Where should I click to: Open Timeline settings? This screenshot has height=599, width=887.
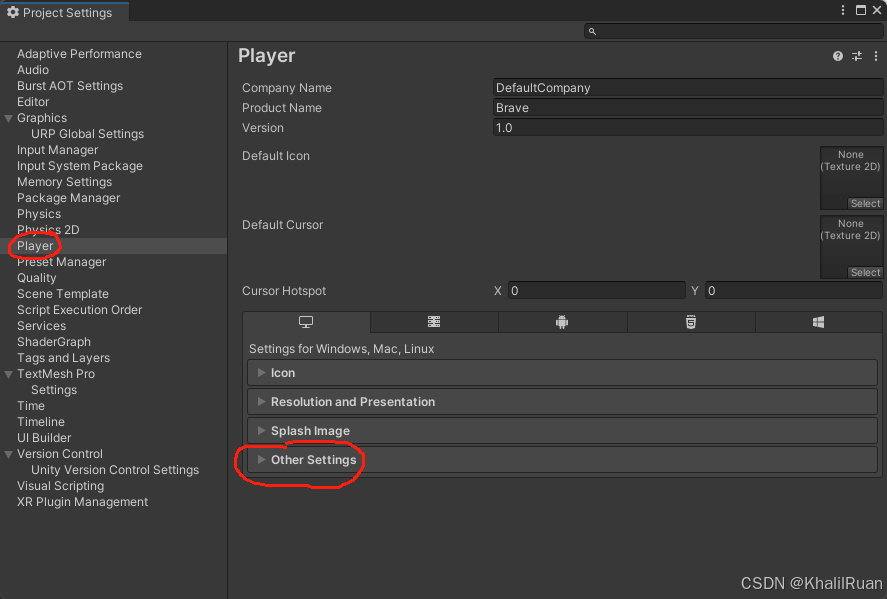pos(41,422)
